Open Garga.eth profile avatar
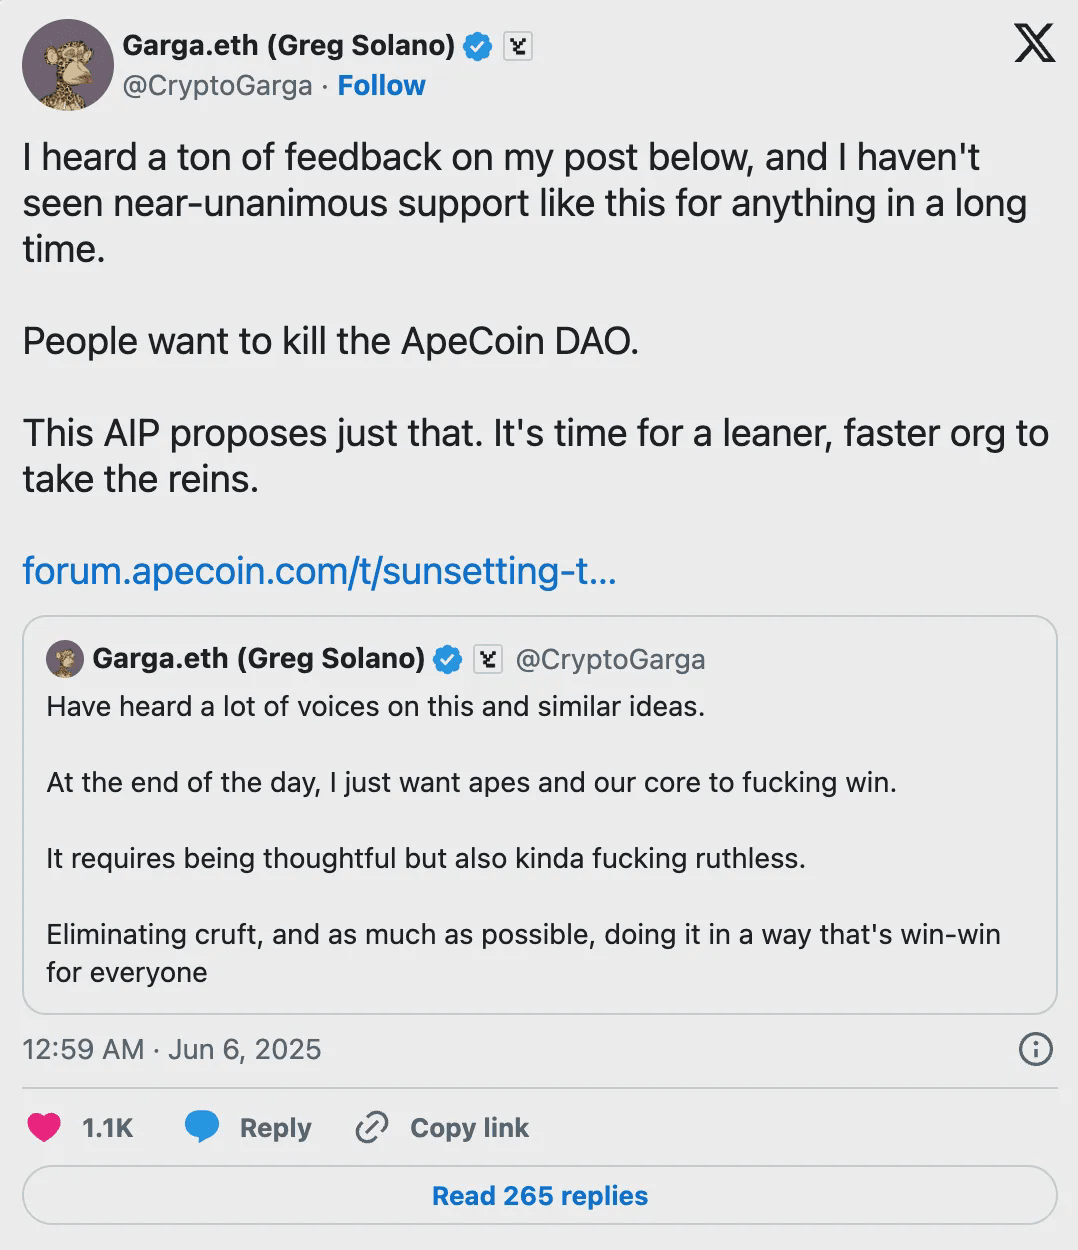The width and height of the screenshot is (1078, 1250). tap(67, 65)
